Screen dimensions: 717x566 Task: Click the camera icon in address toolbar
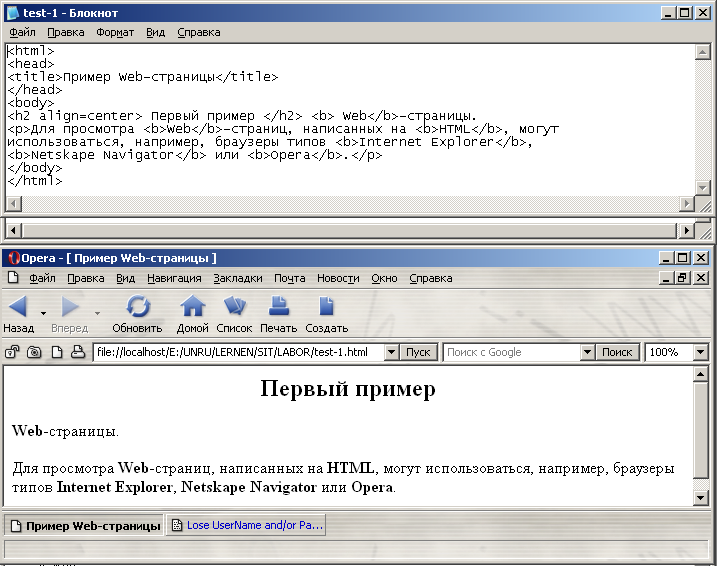click(34, 352)
